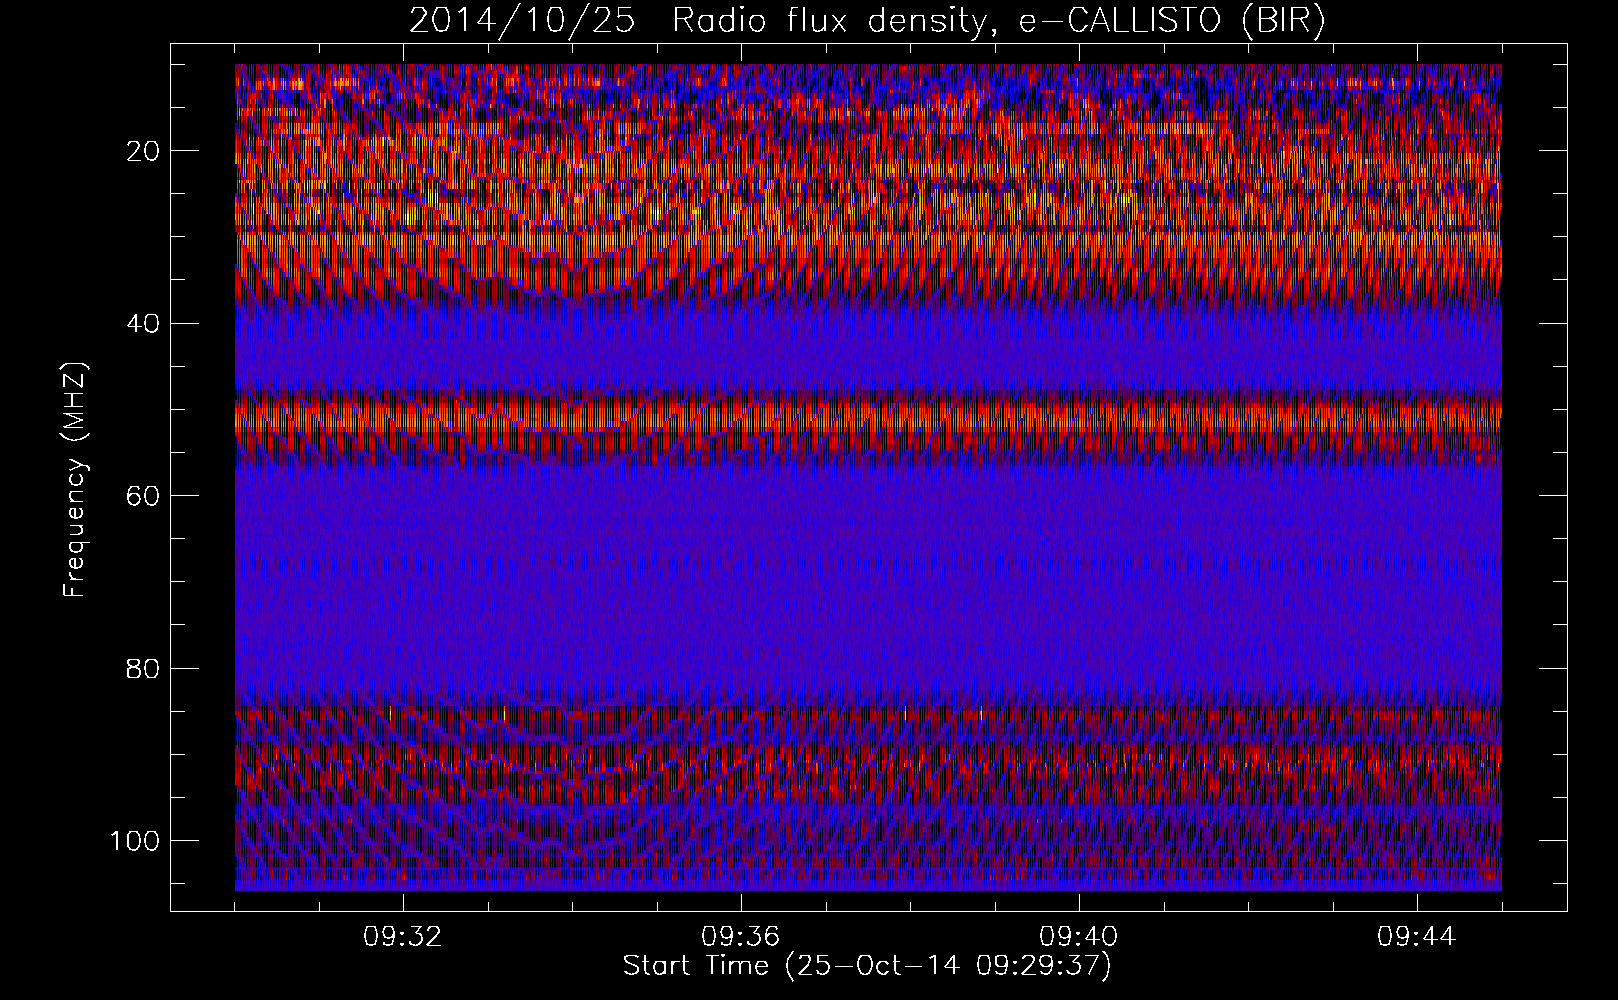Click the 09:40 time tick label
Viewport: 1618px width, 1000px height.
pos(1079,937)
